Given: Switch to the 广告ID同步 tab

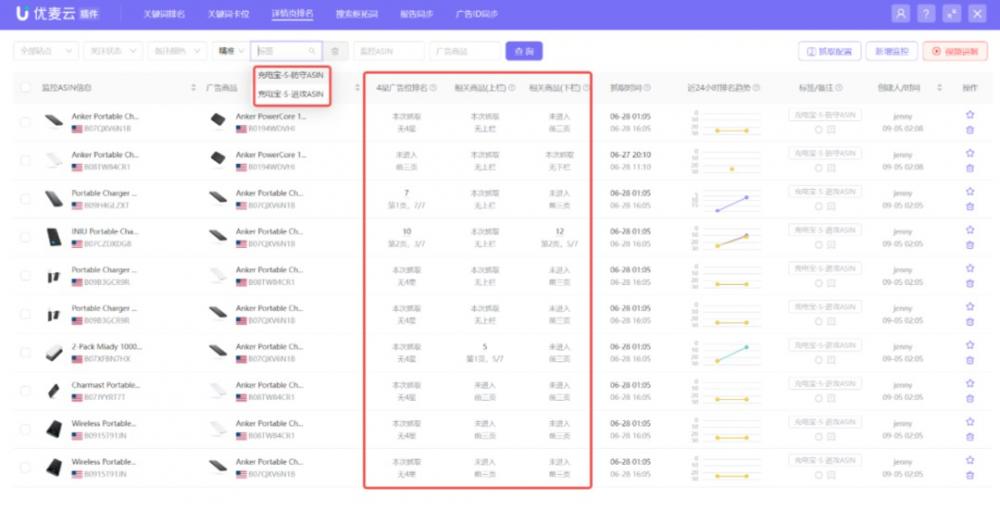Looking at the screenshot, I should tap(476, 14).
